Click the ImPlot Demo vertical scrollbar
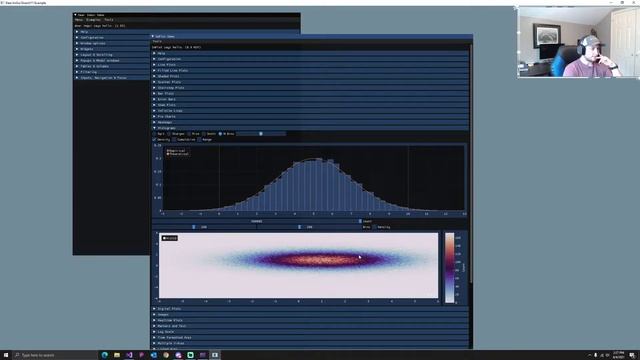This screenshot has height=360, width=640. pyautogui.click(x=471, y=163)
